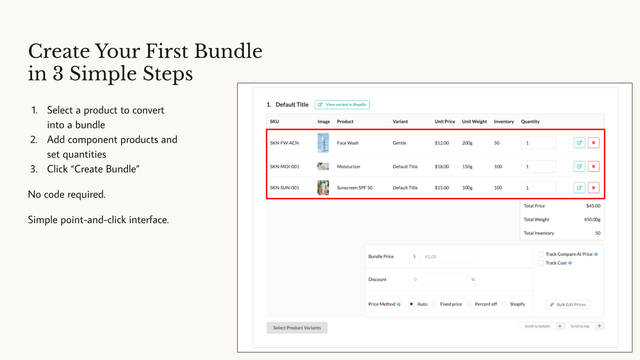Click the Sunscreen SPF 50 product name
Image resolution: width=640 pixels, height=360 pixels.
(x=355, y=188)
